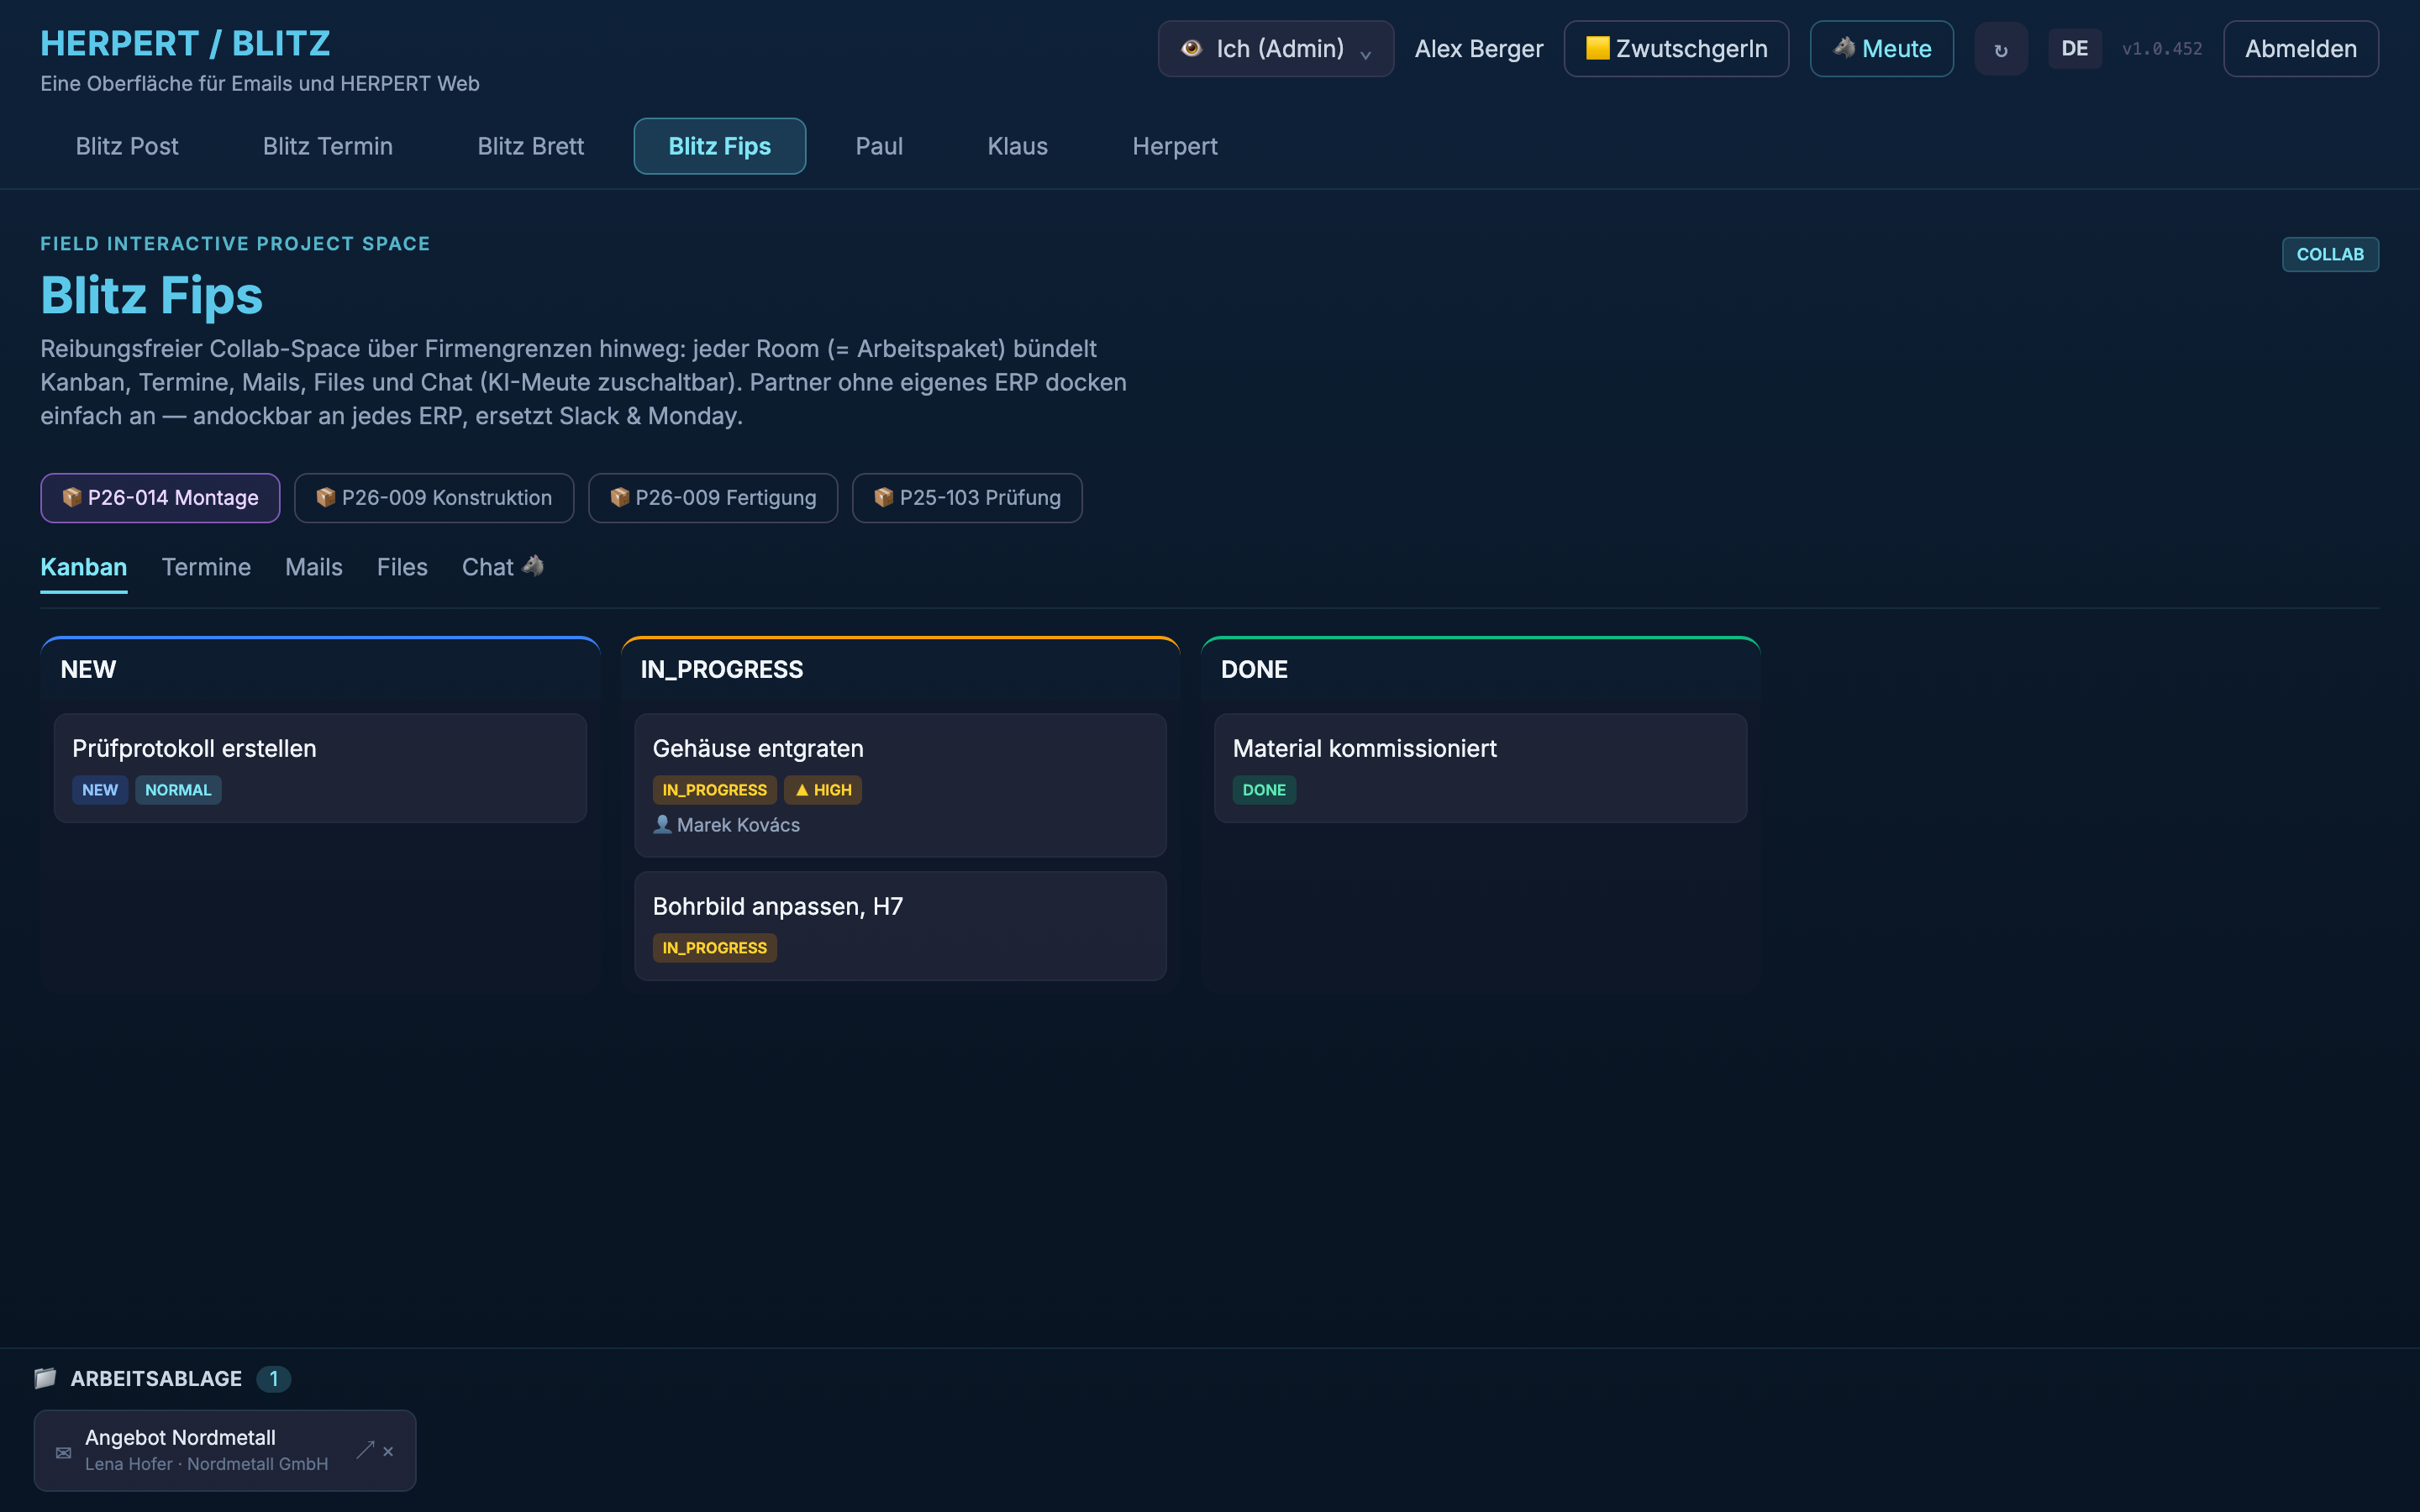The image size is (2420, 1512).
Task: Switch to the Mails sub-tab
Action: [x=314, y=567]
